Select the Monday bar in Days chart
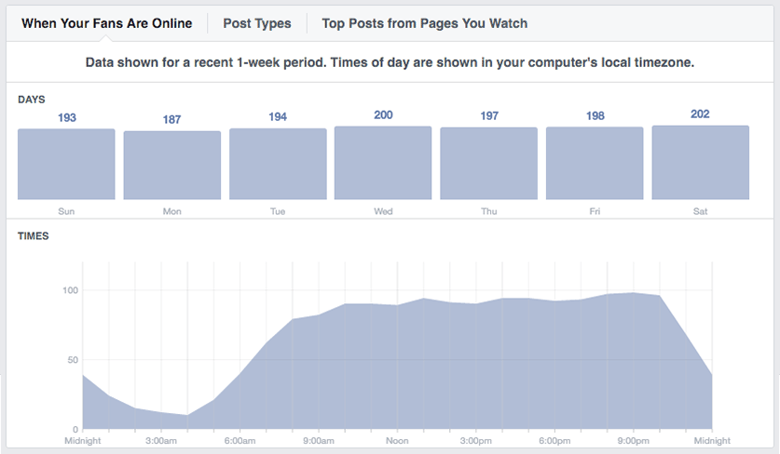The height and width of the screenshot is (454, 780). pyautogui.click(x=172, y=165)
